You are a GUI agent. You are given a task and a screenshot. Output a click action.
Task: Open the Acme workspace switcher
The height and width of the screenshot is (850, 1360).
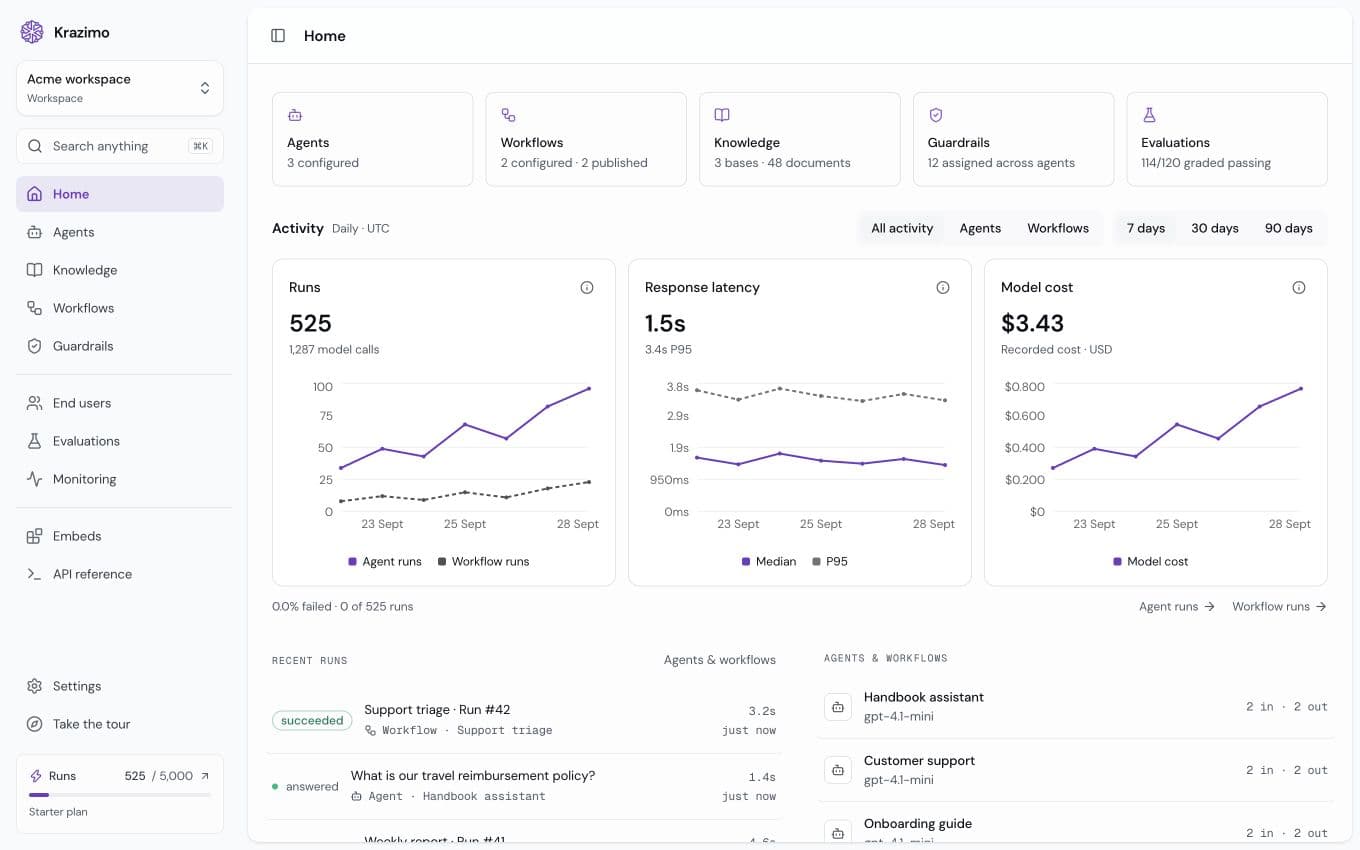tap(120, 88)
